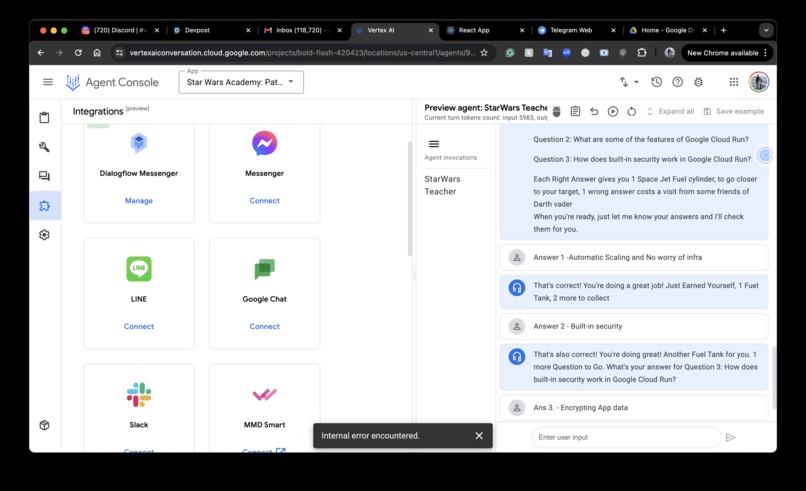
Task: Switch to the Home - Google Drive tab
Action: (668, 30)
